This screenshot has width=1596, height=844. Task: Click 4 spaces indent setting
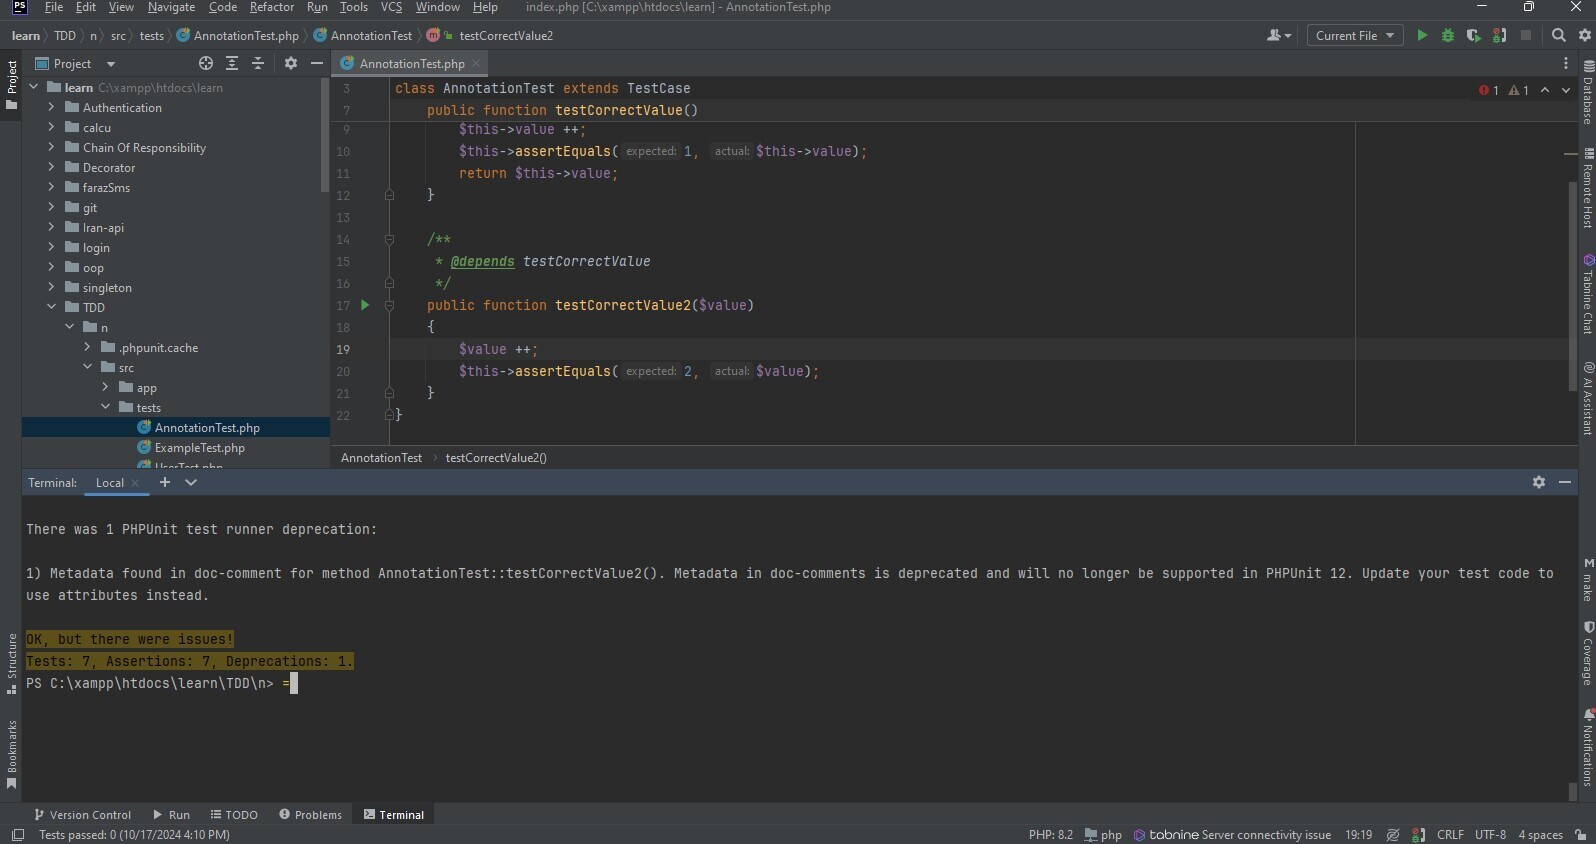point(1540,835)
